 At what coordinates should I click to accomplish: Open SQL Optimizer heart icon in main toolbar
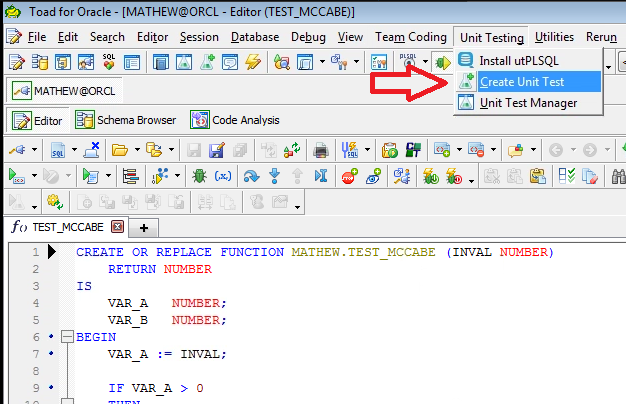[109, 62]
